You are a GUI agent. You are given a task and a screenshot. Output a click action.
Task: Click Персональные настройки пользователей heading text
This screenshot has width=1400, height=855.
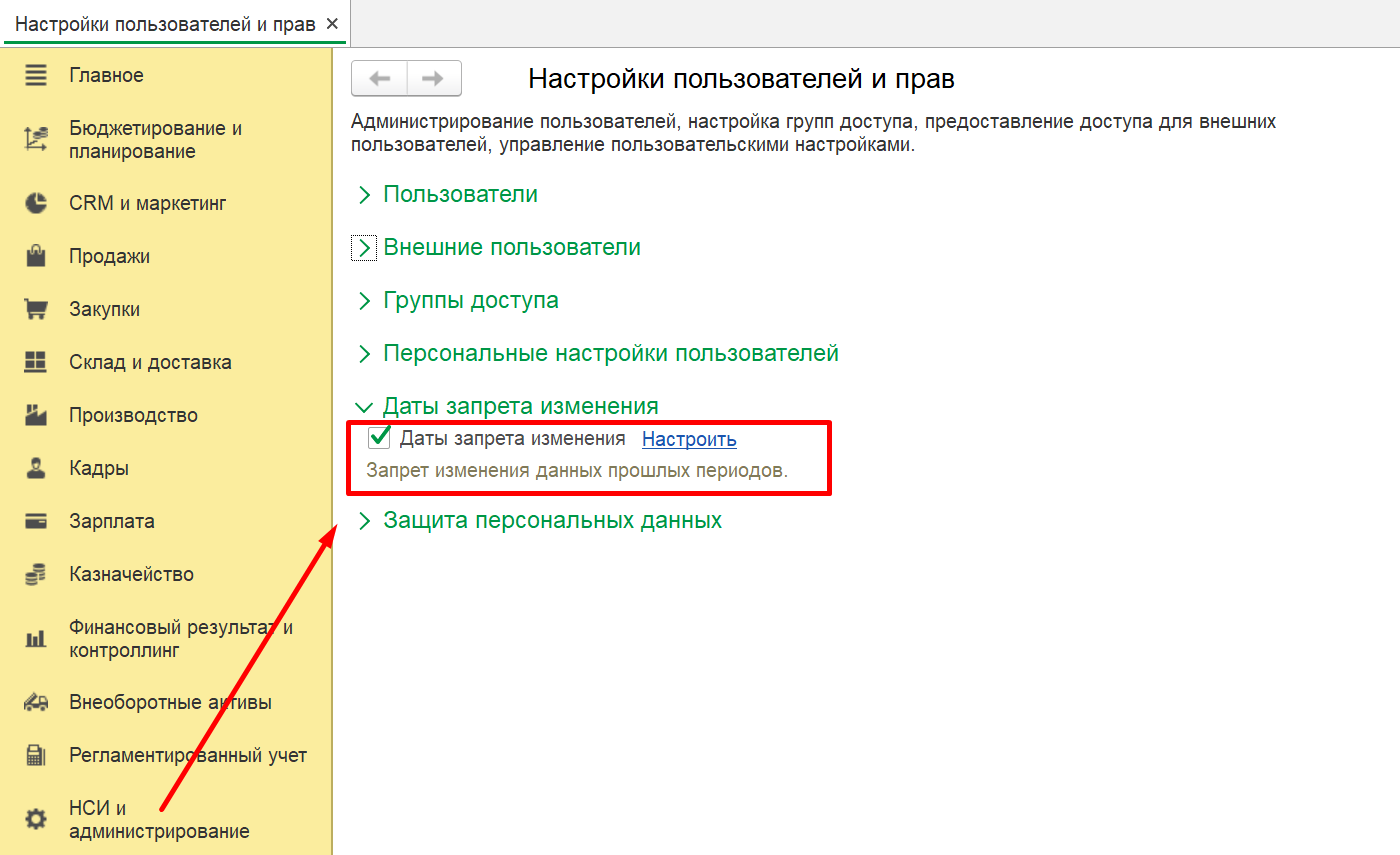611,353
